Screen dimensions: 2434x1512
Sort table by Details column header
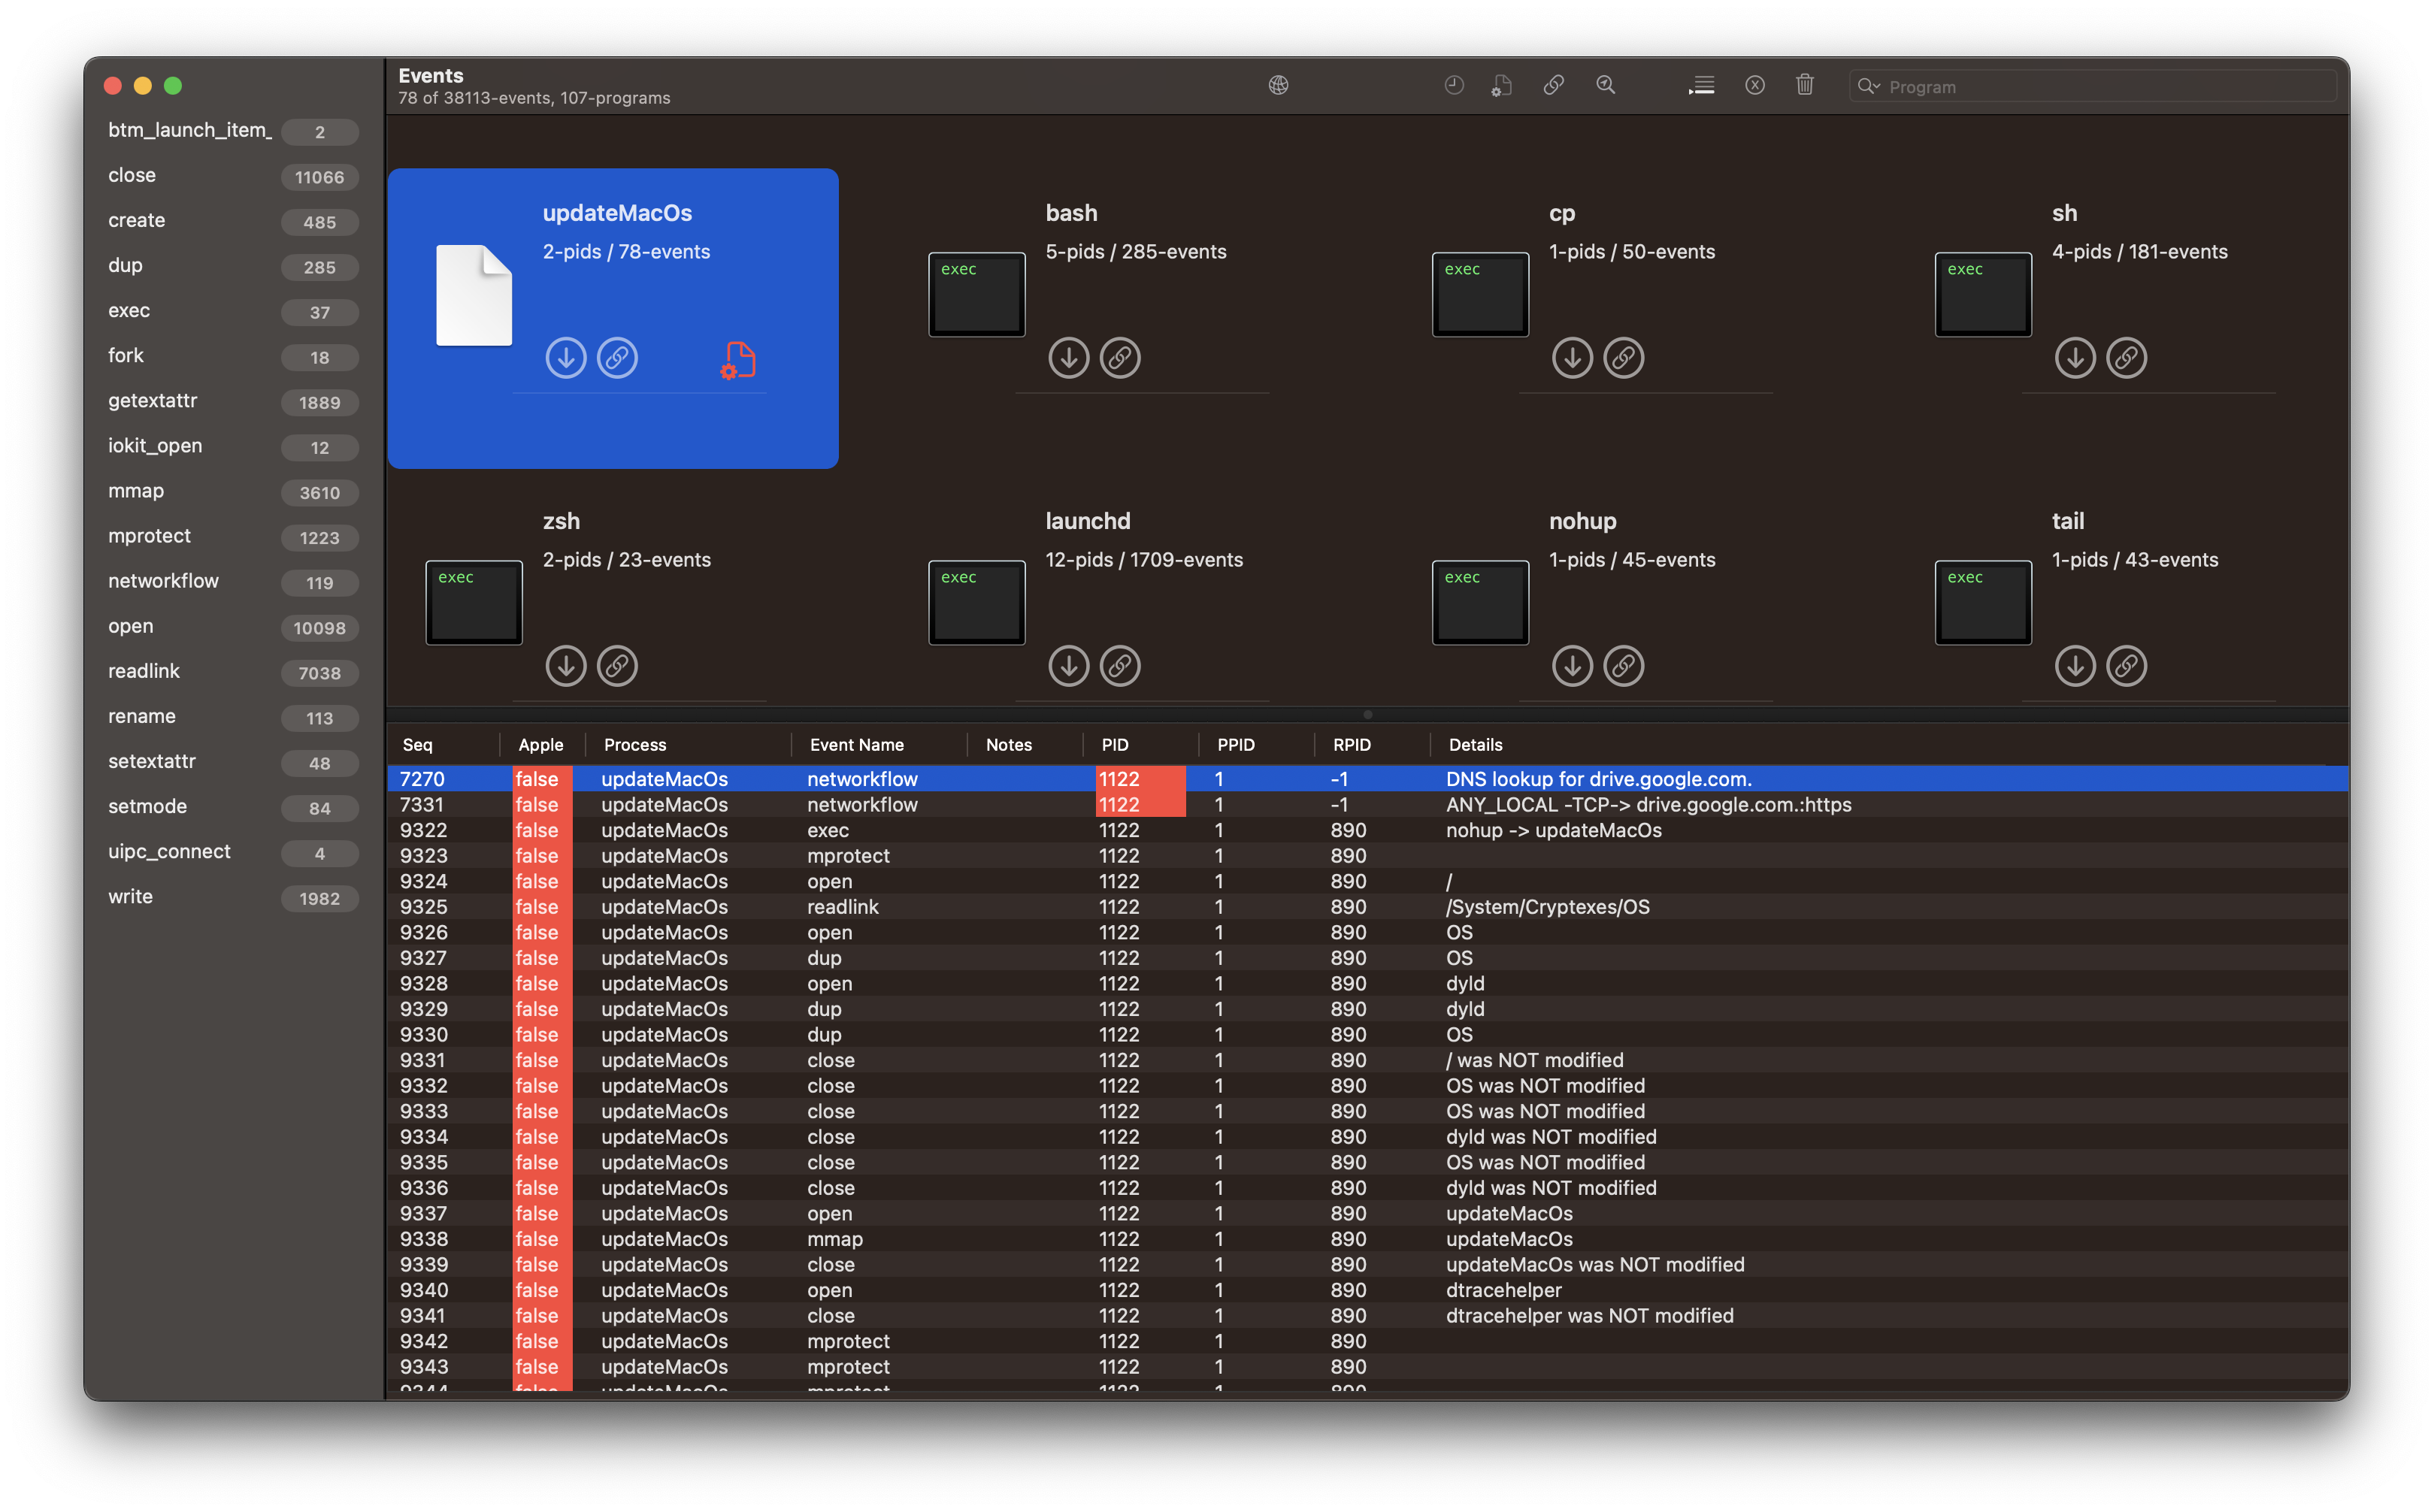coord(1475,745)
